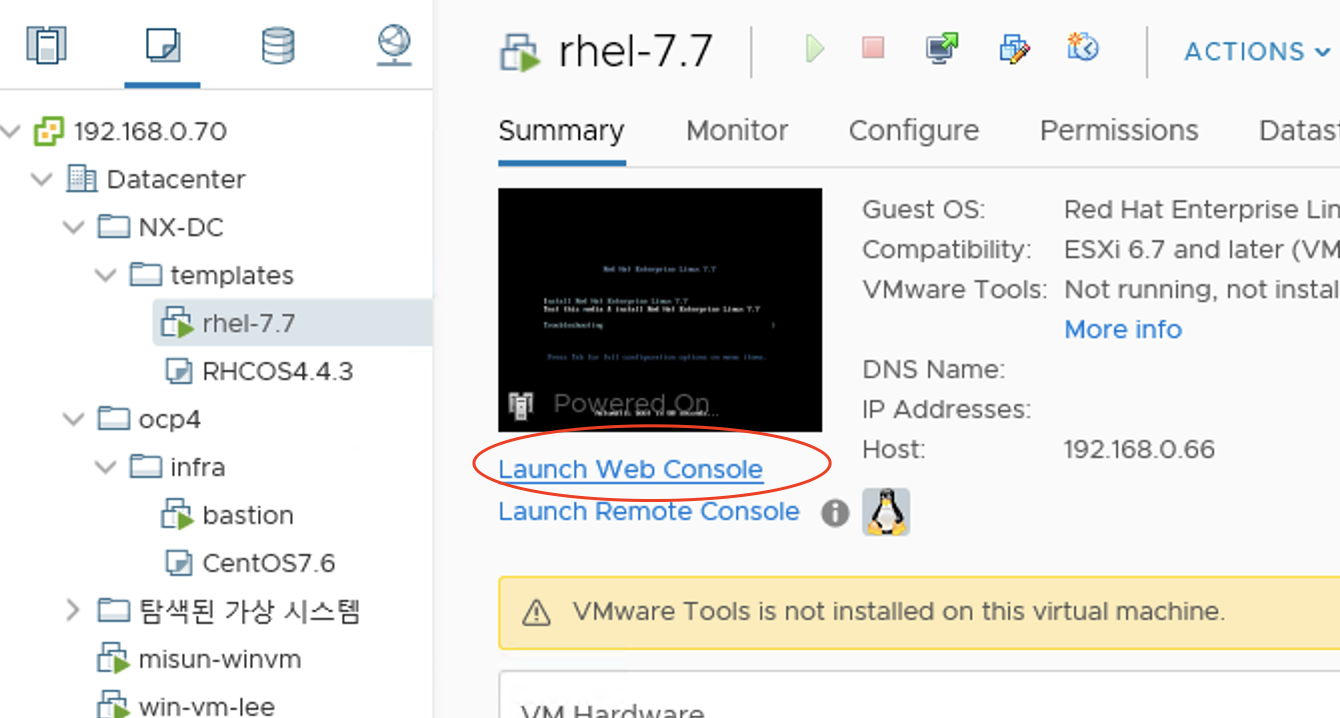
Task: Open Hosts and Clusters inventory view
Action: pyautogui.click(x=45, y=46)
